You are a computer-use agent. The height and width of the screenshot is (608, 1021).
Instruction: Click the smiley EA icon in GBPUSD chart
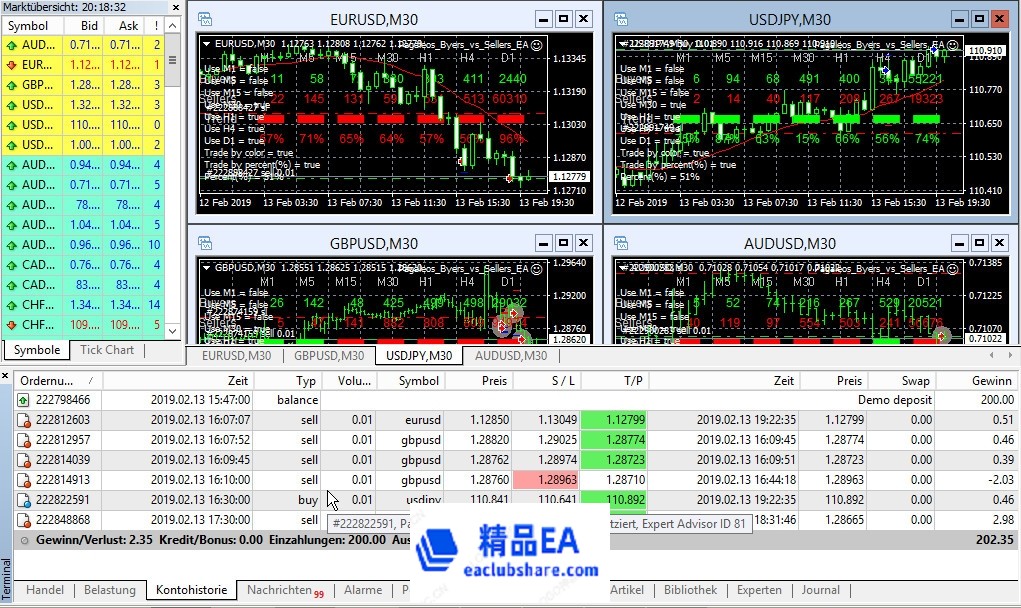537,268
